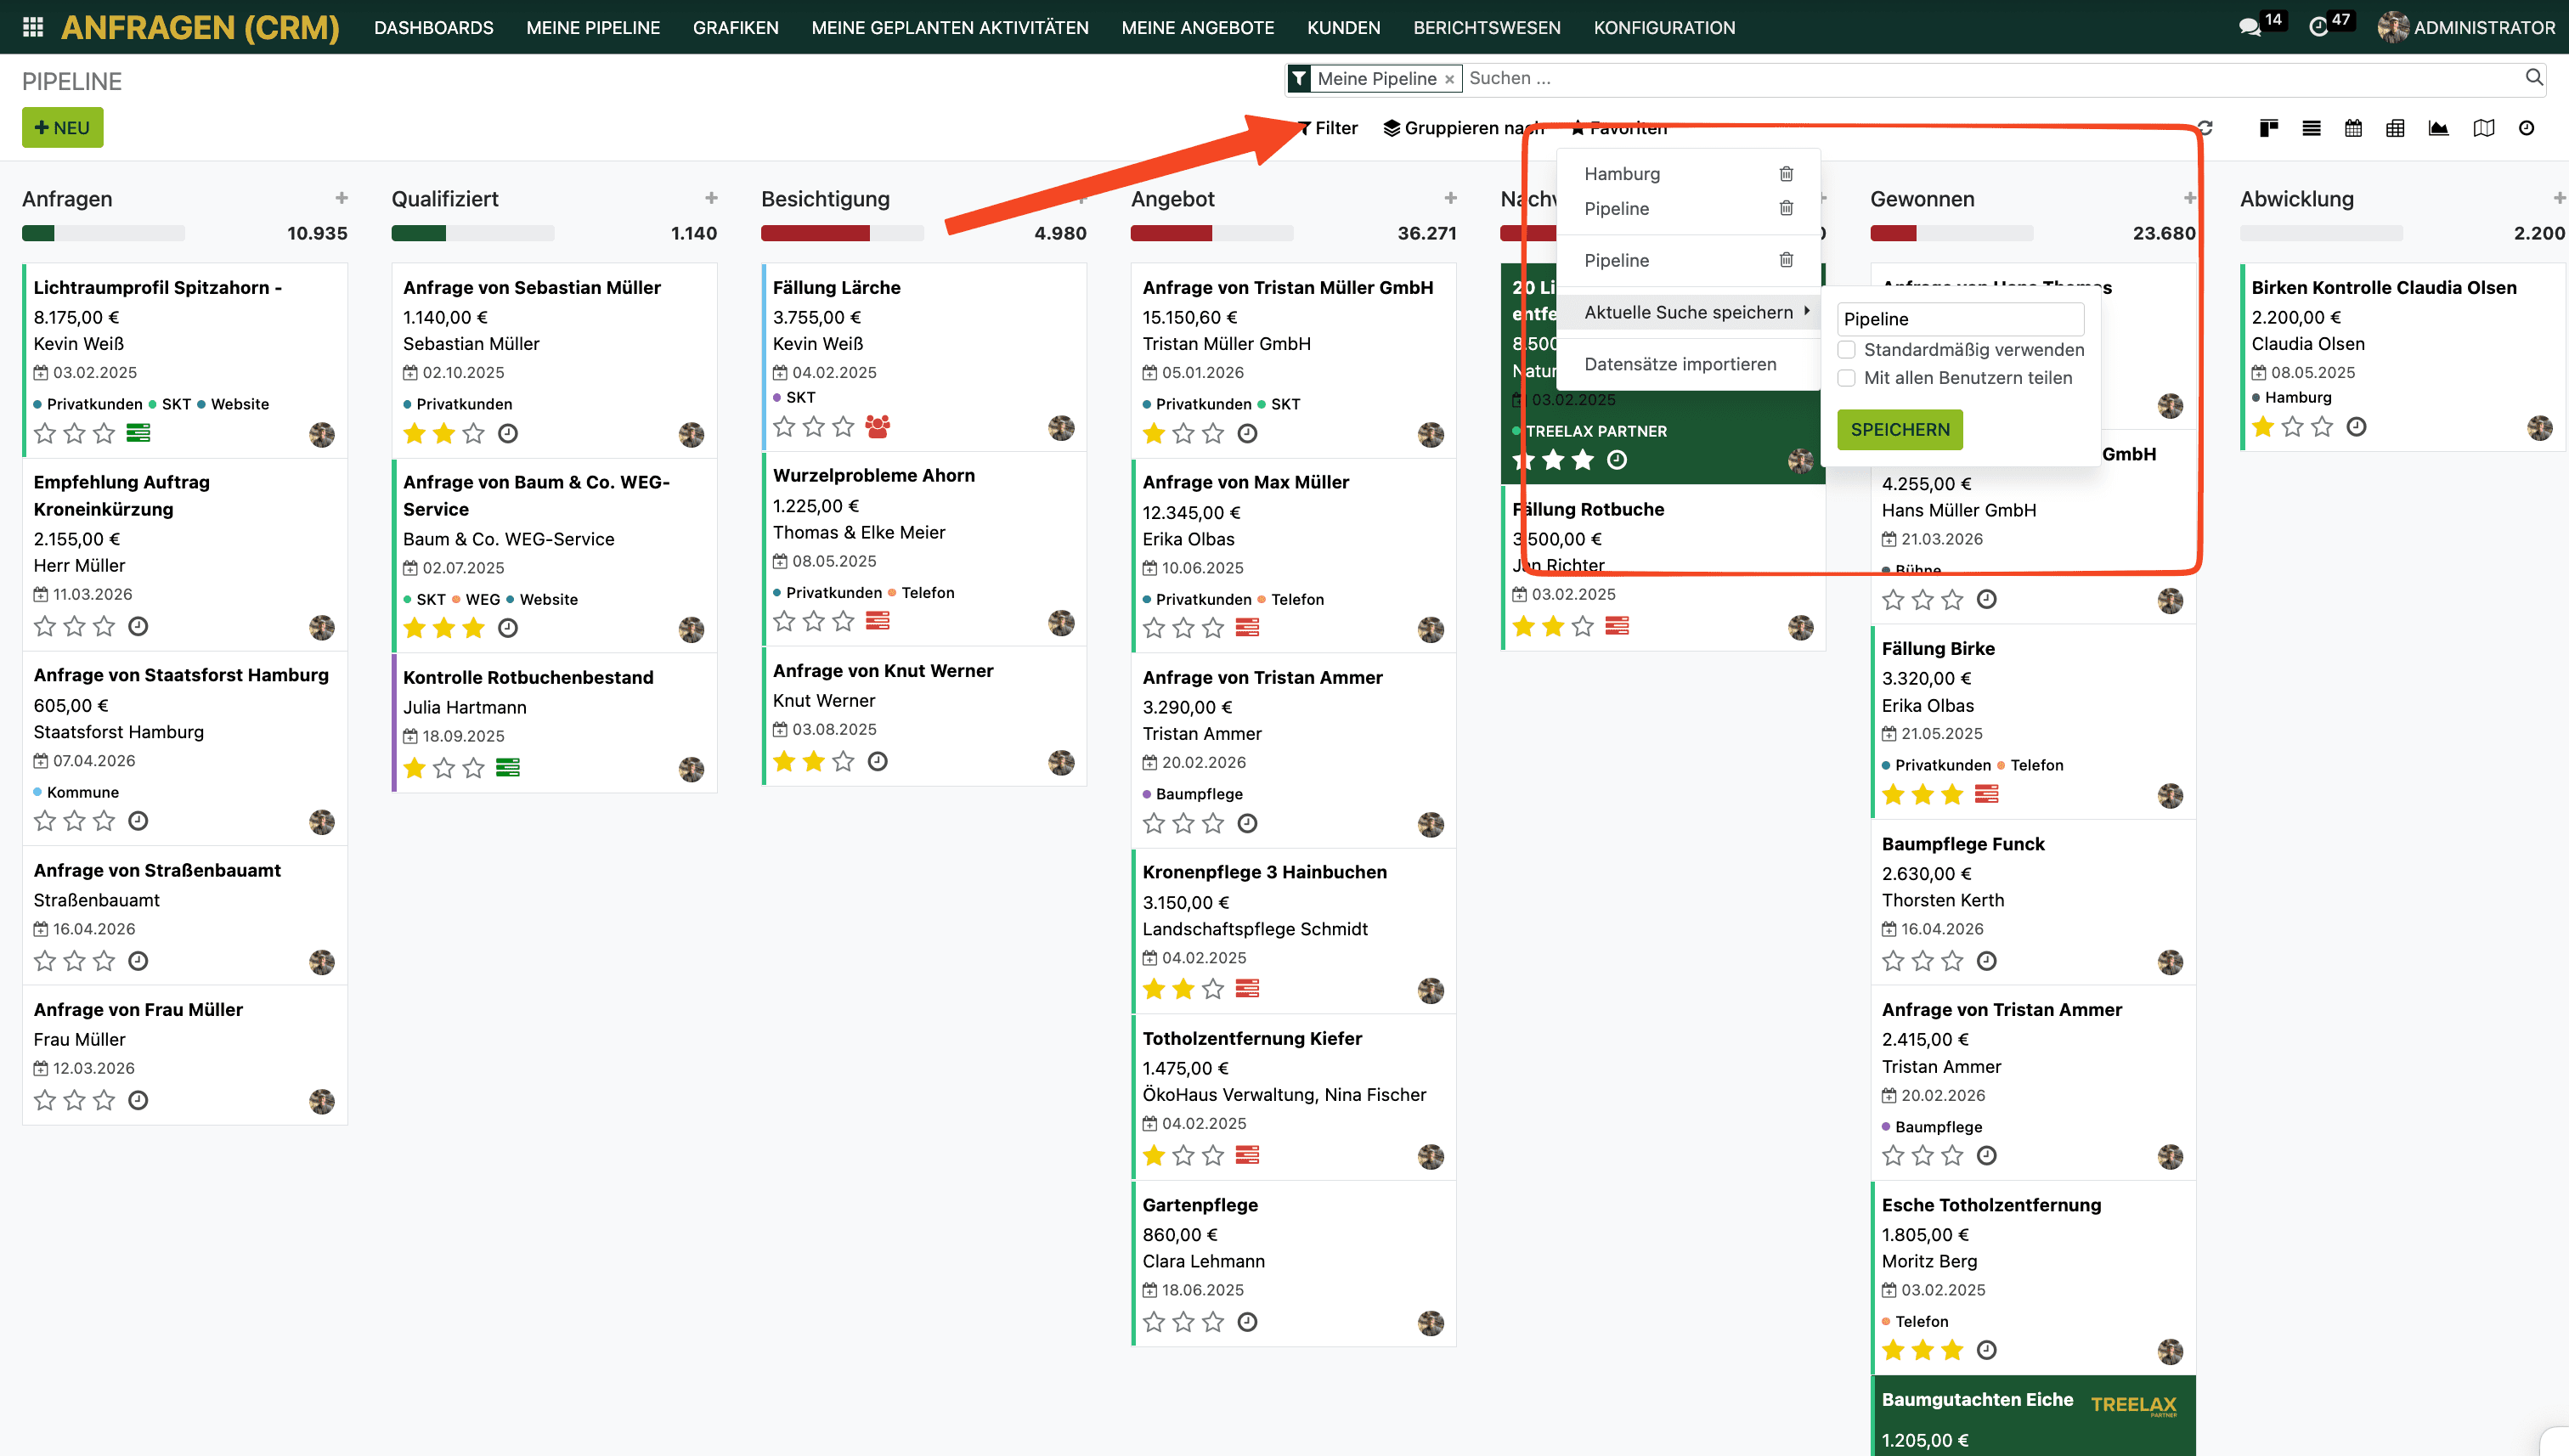This screenshot has height=1456, width=2569.
Task: Select Datensätze importieren menu entry
Action: click(1680, 364)
